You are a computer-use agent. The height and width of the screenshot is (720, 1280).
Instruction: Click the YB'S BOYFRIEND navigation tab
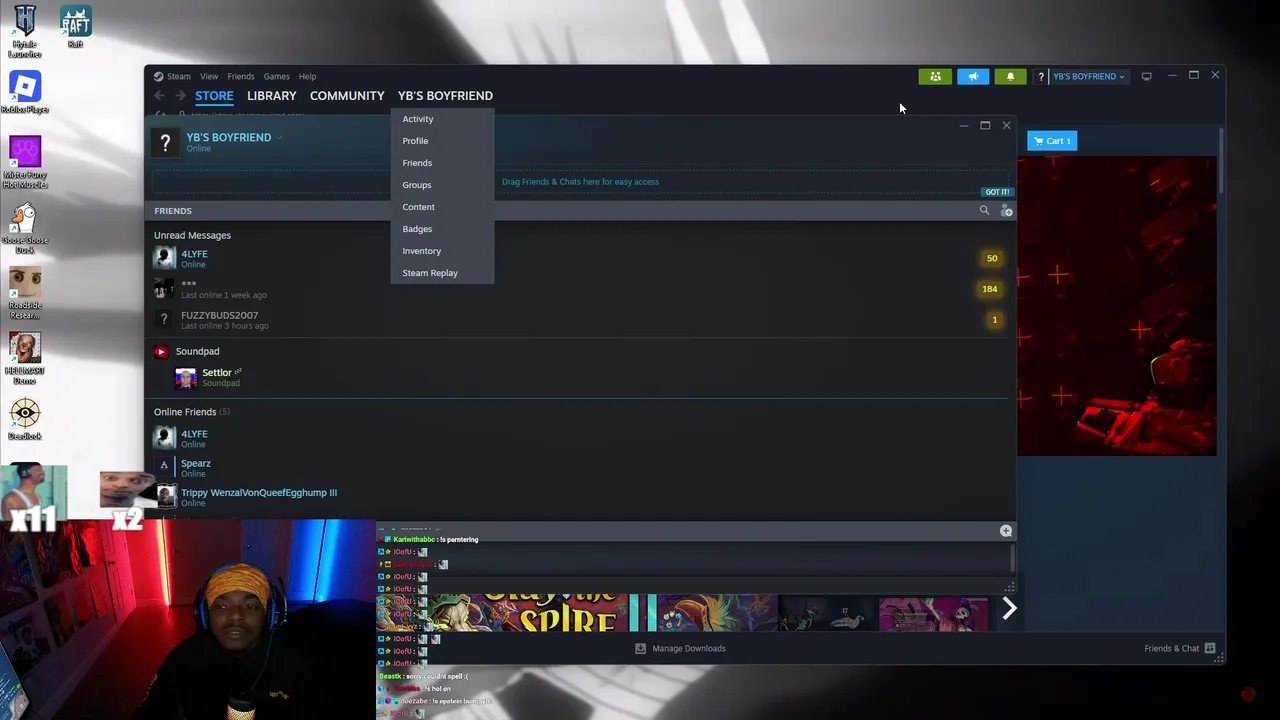point(445,96)
